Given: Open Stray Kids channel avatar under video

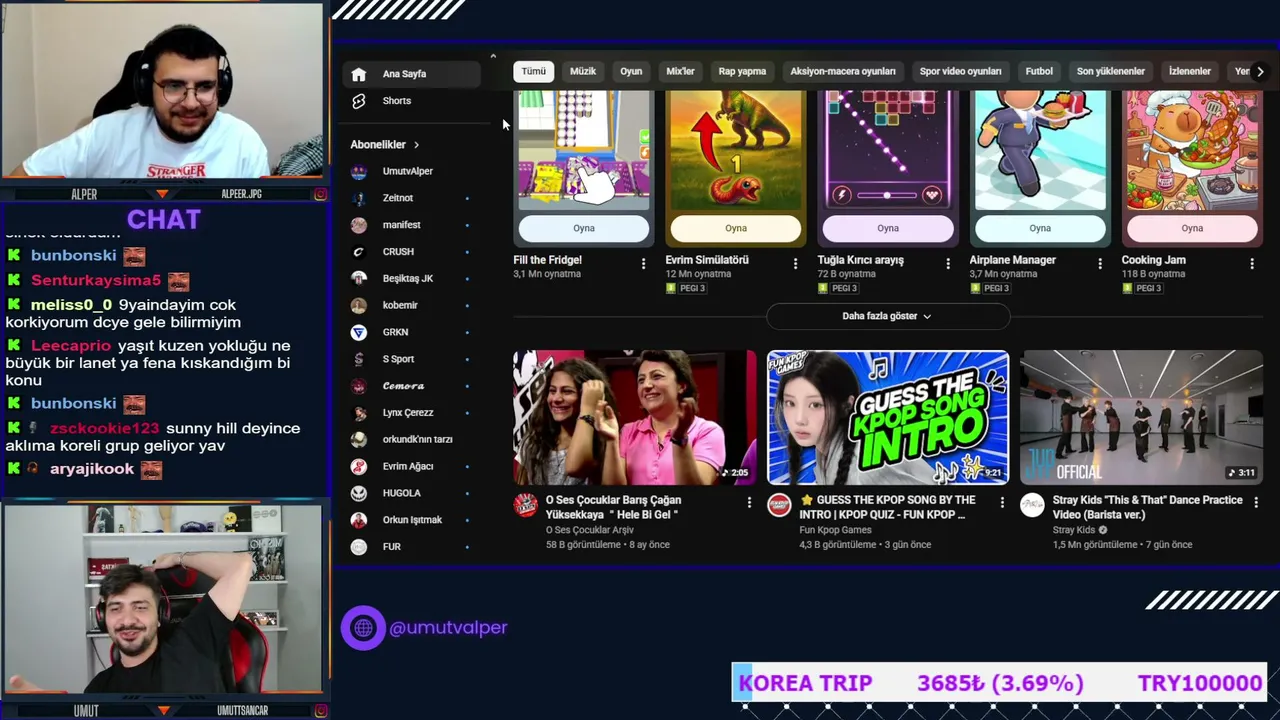Looking at the screenshot, I should pyautogui.click(x=1032, y=505).
